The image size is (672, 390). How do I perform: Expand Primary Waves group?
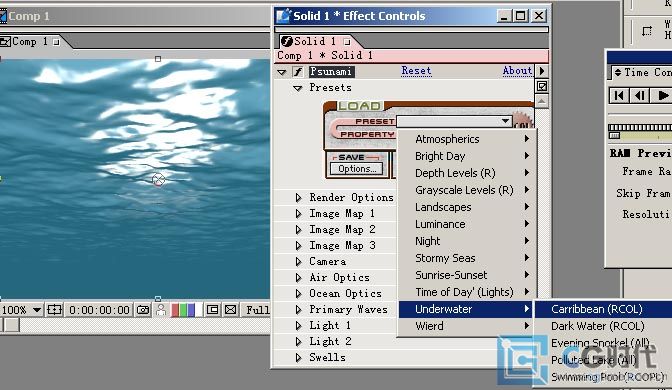click(x=298, y=309)
